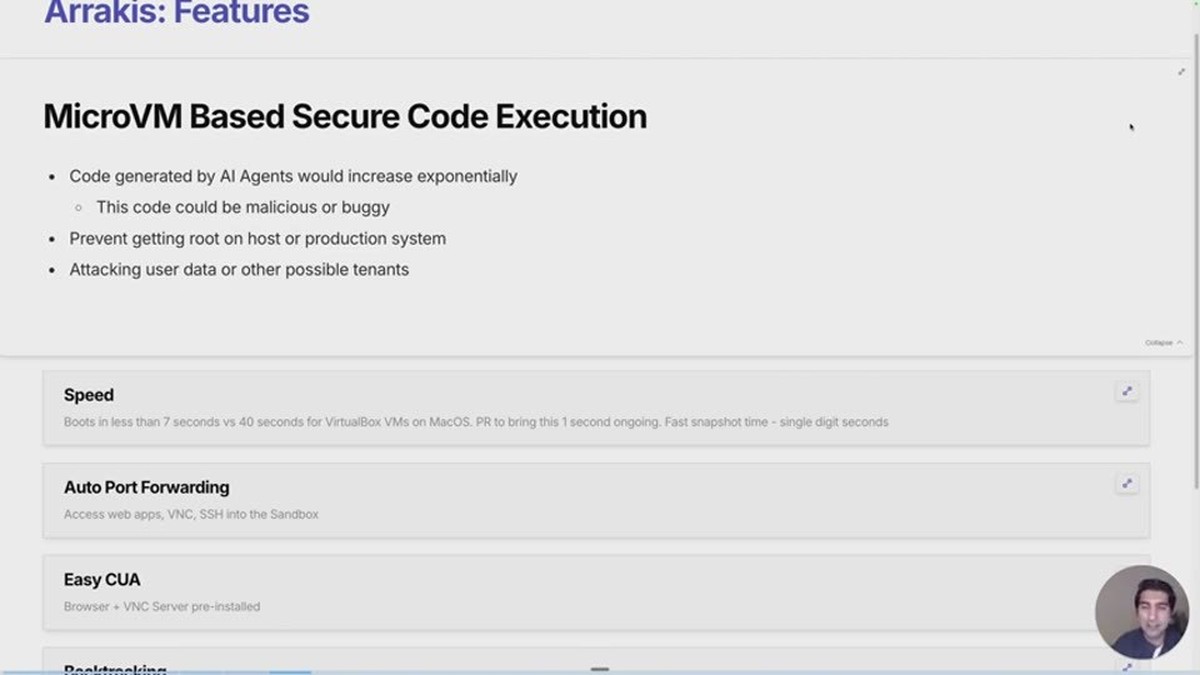Expand the MicroVM section to fullscreen
Image resolution: width=1200 pixels, height=675 pixels.
[1181, 72]
